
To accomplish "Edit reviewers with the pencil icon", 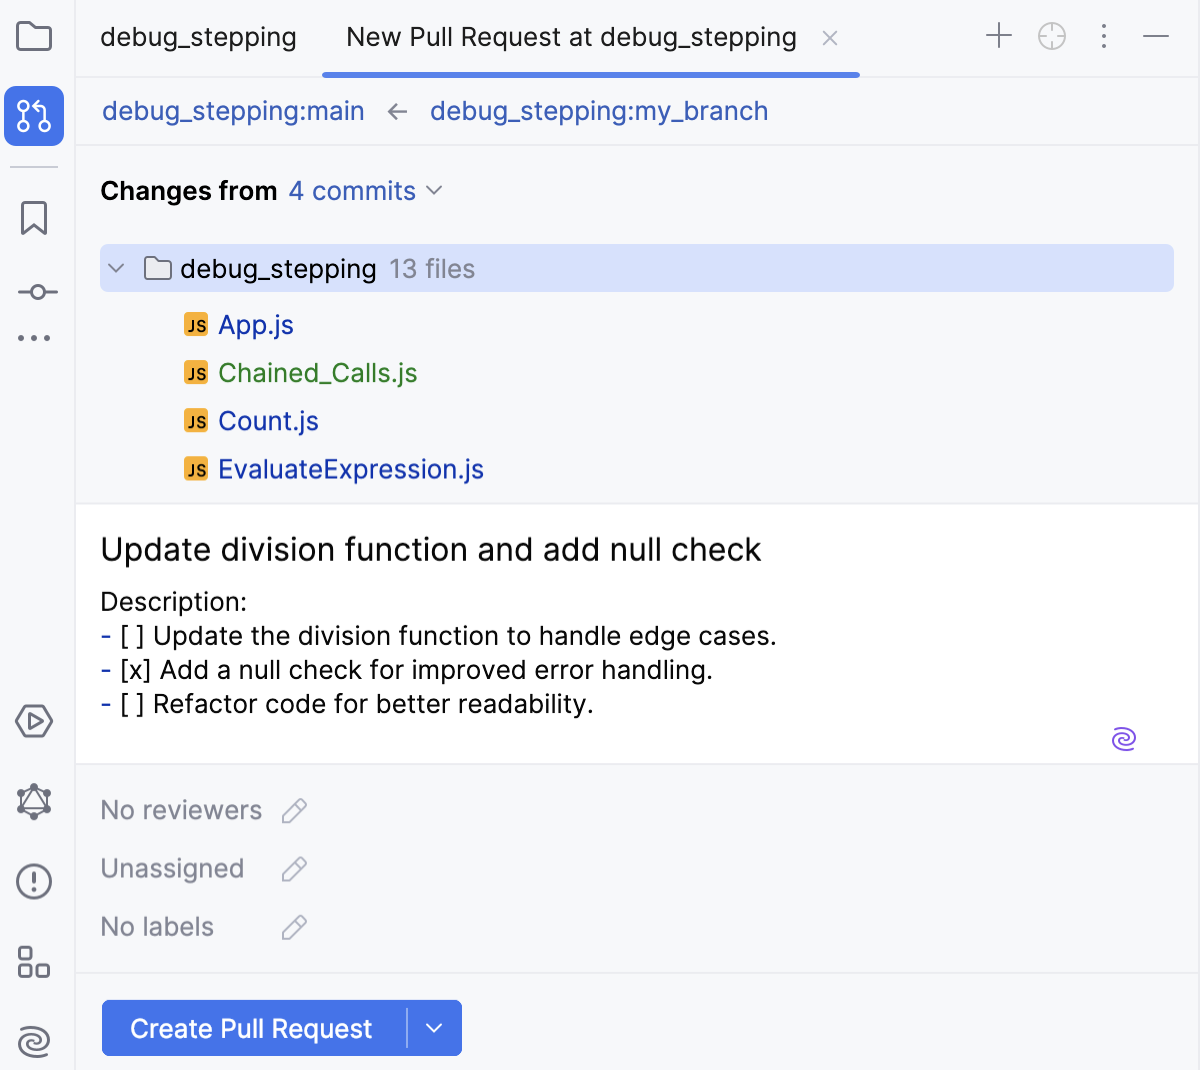I will click(x=293, y=810).
